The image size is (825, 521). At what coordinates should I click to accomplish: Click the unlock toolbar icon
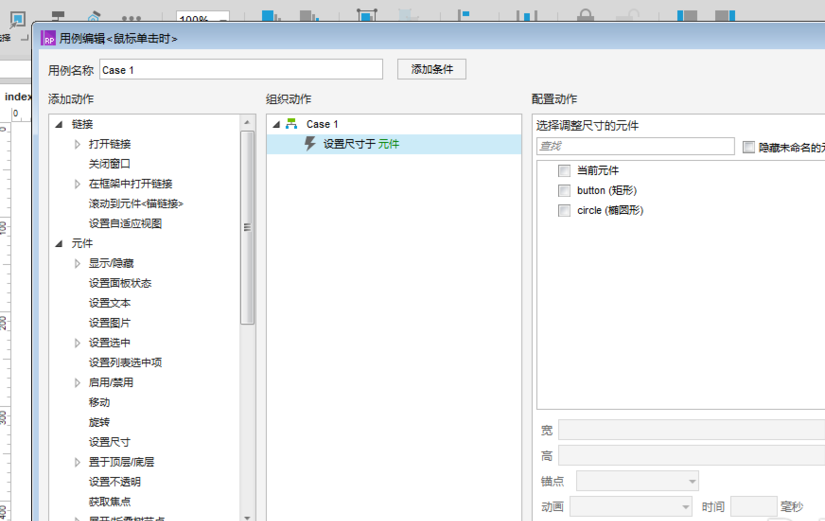pyautogui.click(x=628, y=15)
